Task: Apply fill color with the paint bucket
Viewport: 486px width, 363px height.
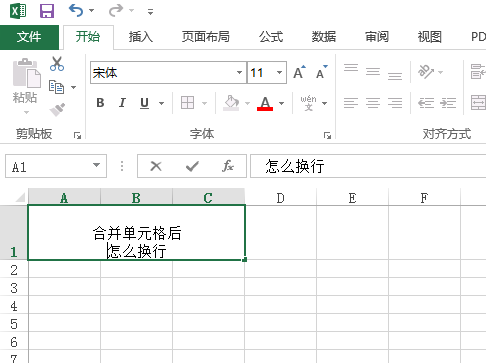Action: tap(231, 103)
